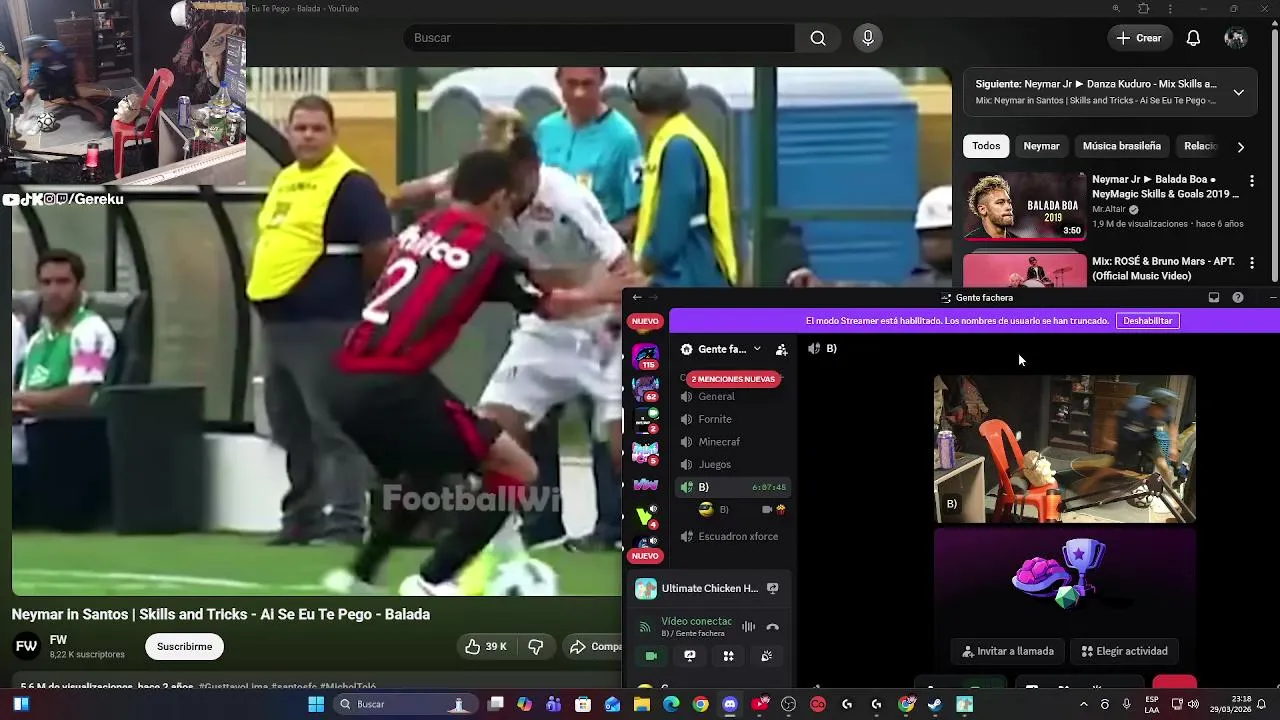
Task: Click the invite people icon beside server name
Action: coord(781,350)
